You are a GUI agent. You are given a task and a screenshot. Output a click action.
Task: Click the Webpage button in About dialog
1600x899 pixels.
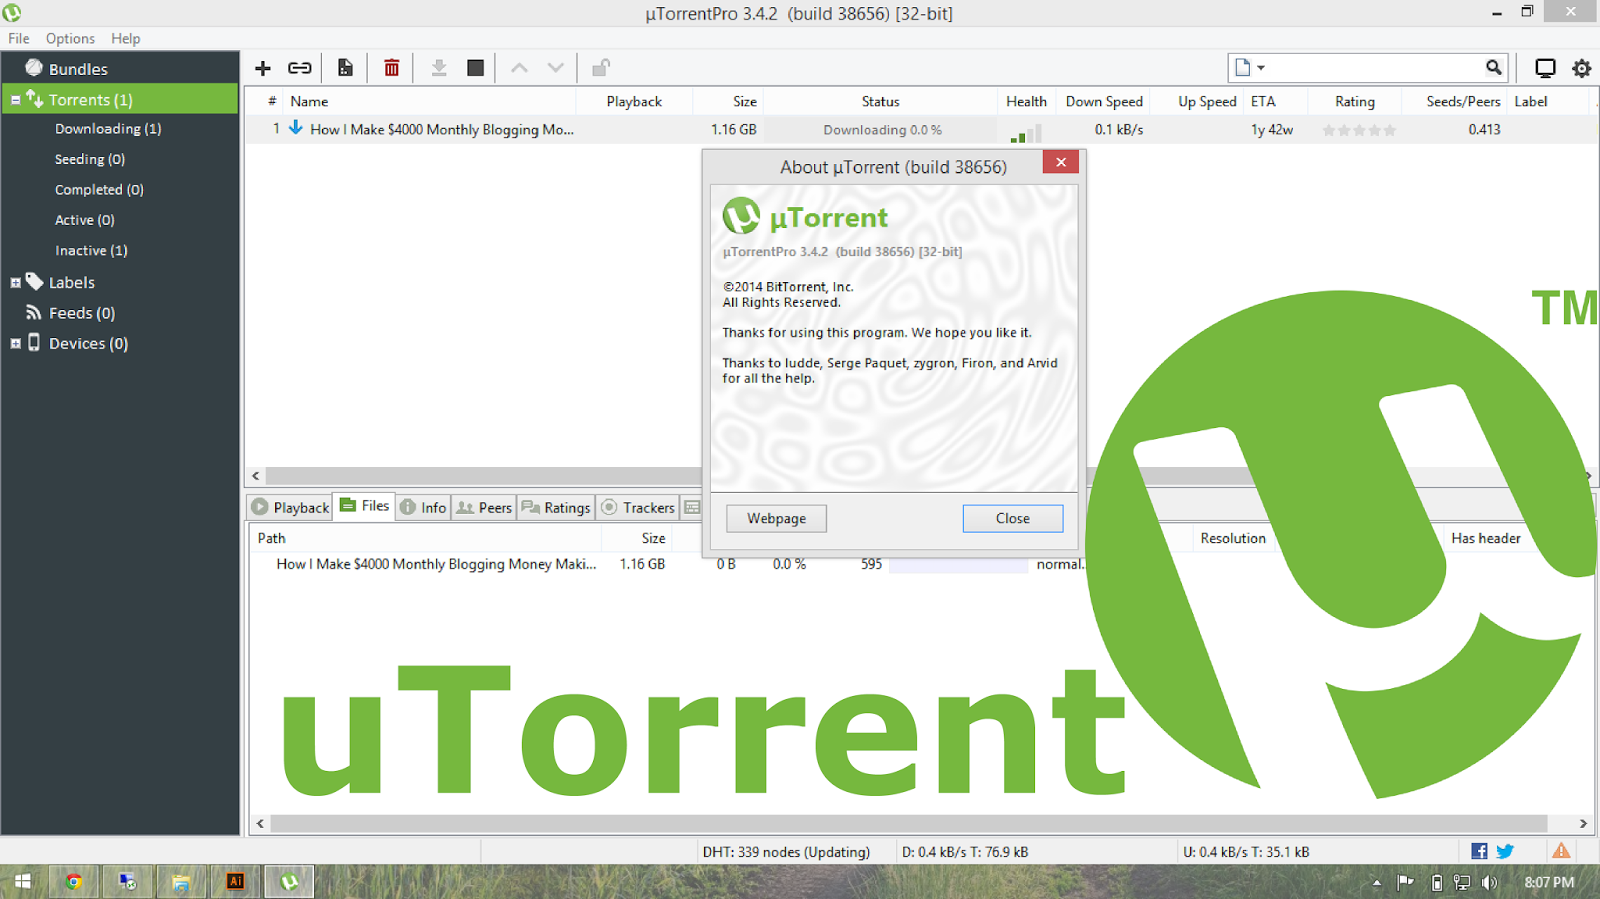pos(776,518)
